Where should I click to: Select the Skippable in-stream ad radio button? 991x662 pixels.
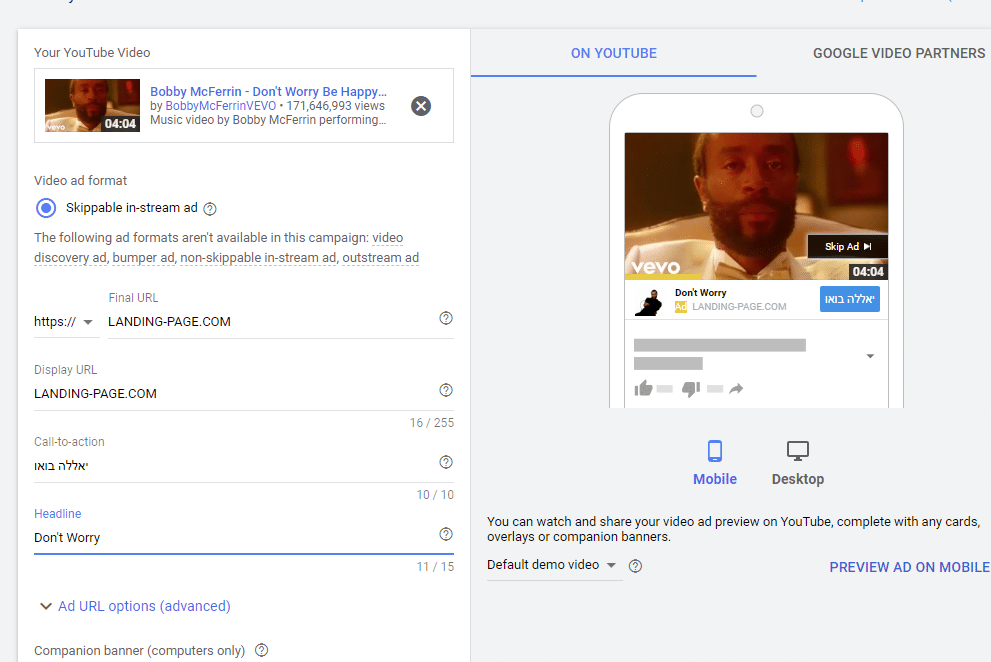click(46, 208)
